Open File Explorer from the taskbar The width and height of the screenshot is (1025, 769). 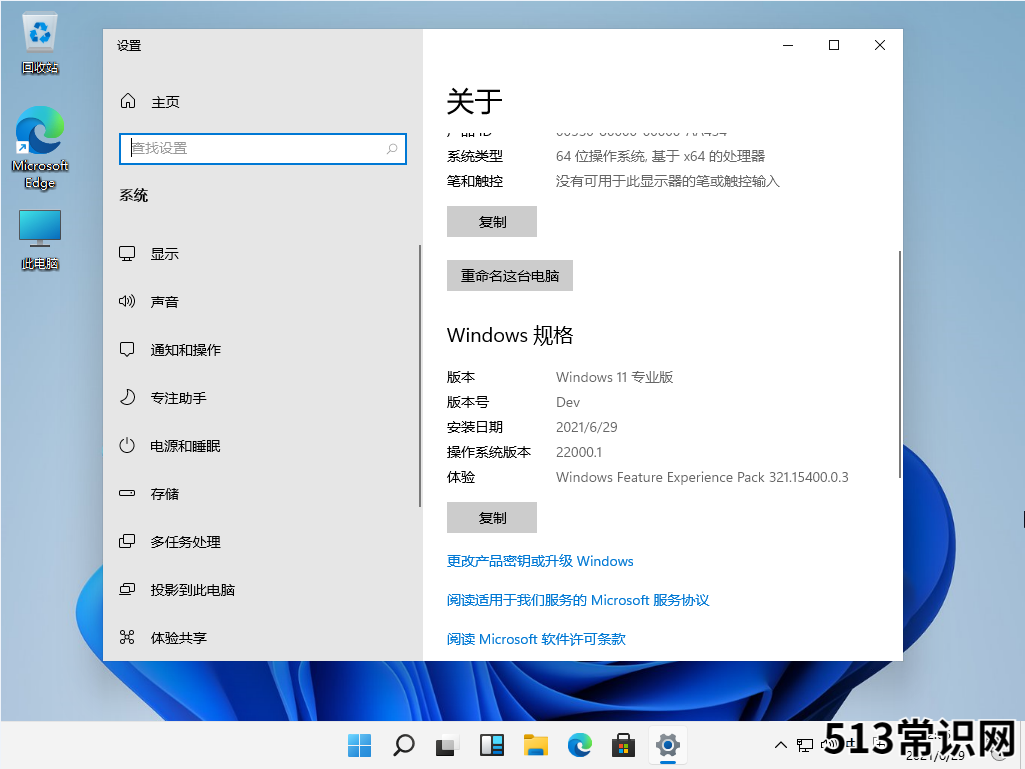coord(536,745)
